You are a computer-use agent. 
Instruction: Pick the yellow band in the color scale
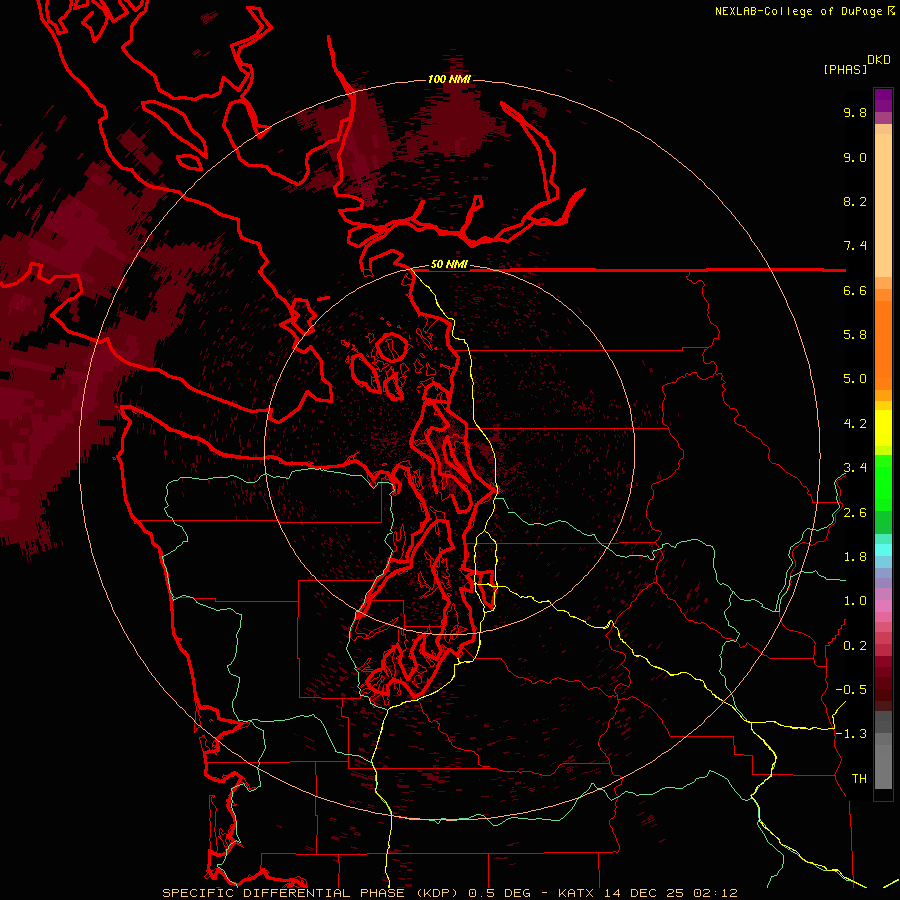883,428
